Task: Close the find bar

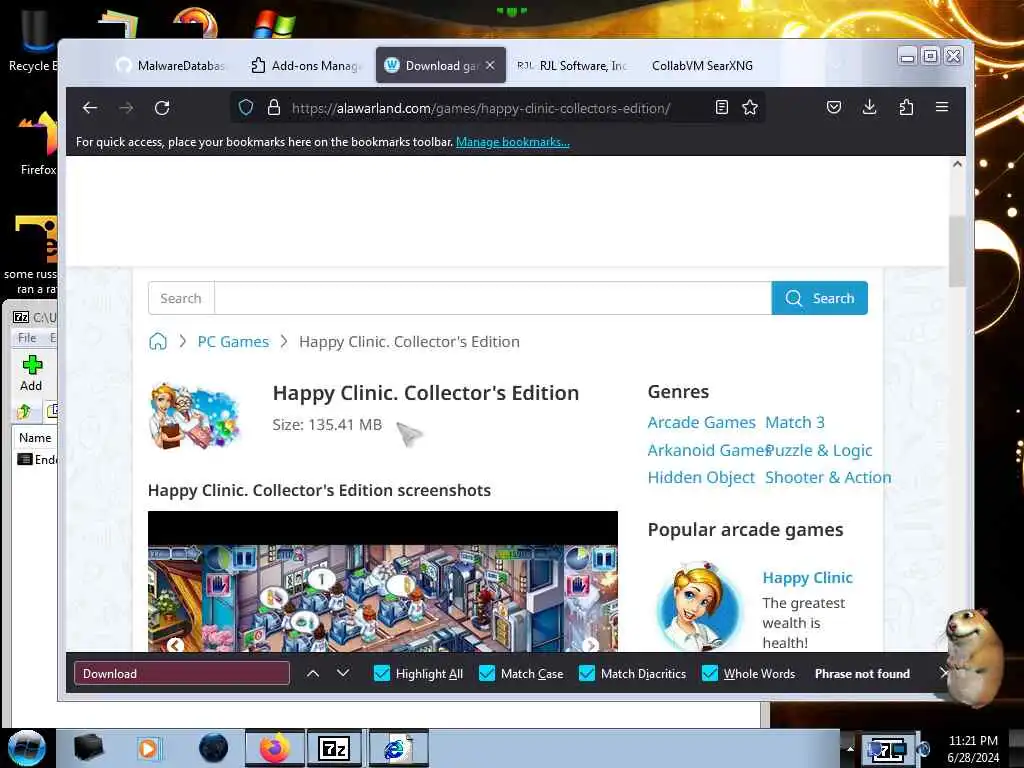Action: (943, 673)
